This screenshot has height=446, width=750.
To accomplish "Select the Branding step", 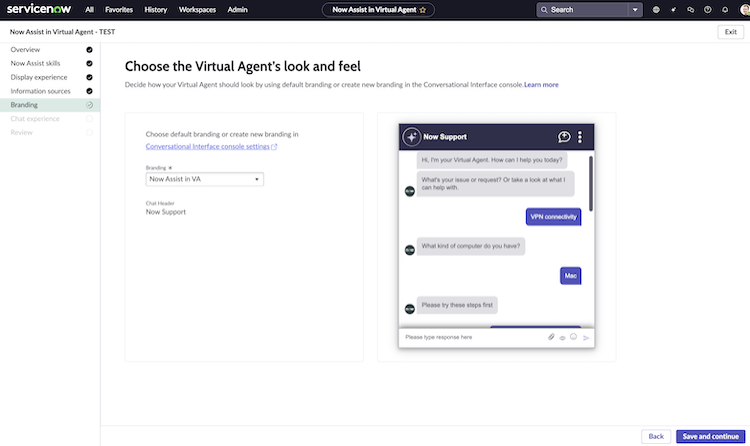I will tap(50, 105).
